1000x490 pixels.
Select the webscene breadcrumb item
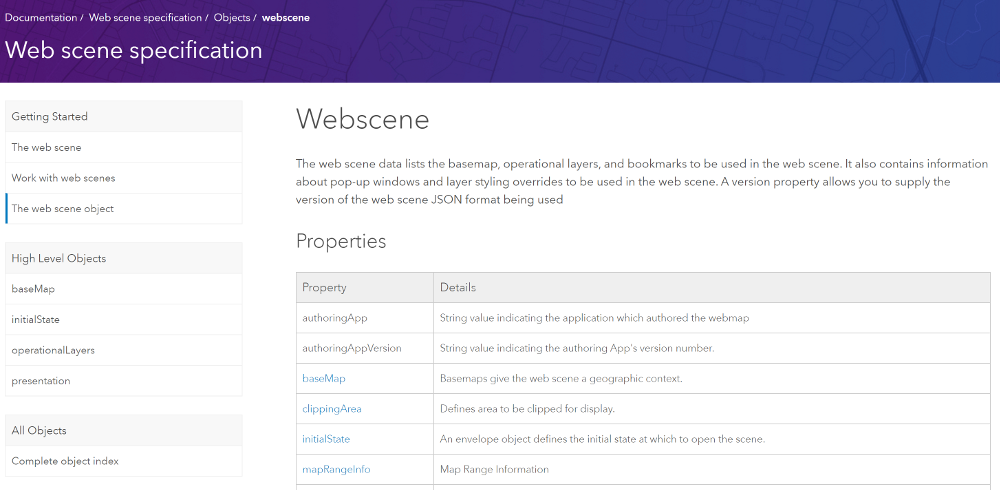286,18
